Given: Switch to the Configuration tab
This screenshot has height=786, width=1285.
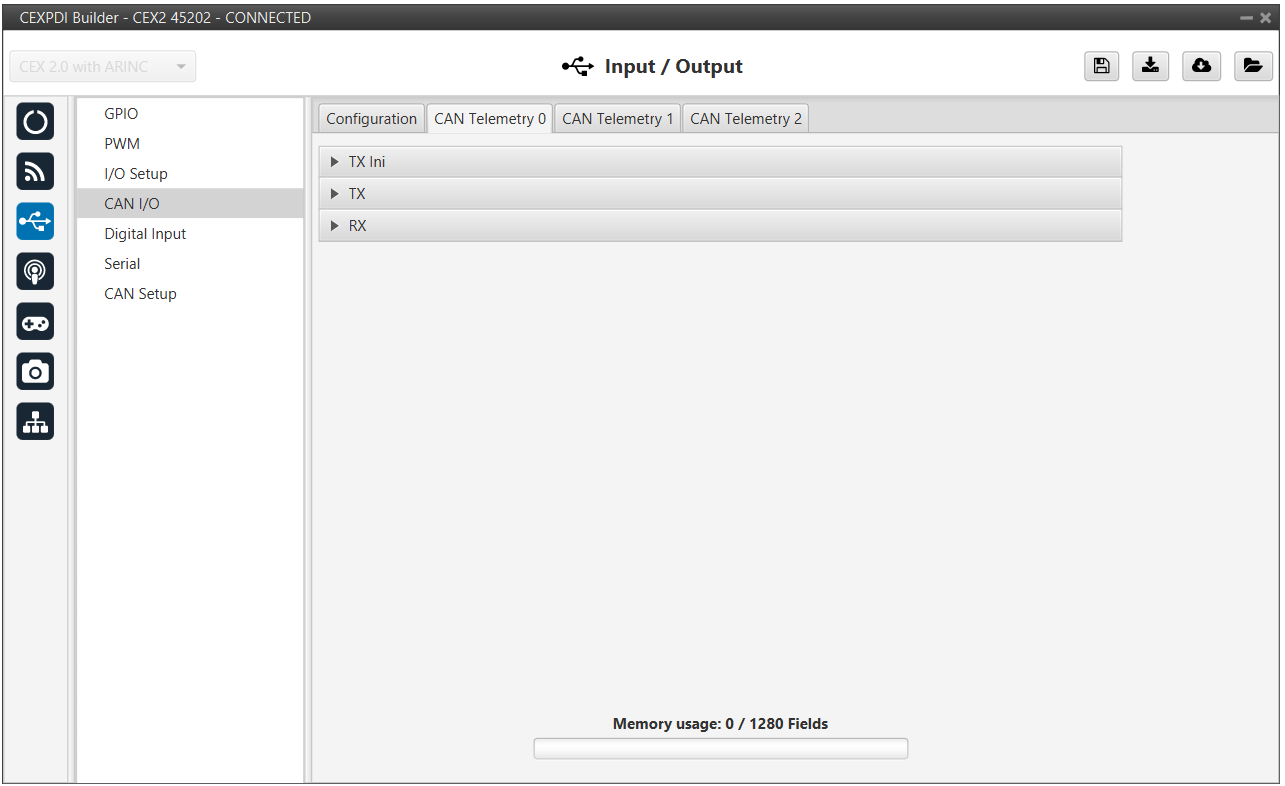Looking at the screenshot, I should [x=371, y=119].
